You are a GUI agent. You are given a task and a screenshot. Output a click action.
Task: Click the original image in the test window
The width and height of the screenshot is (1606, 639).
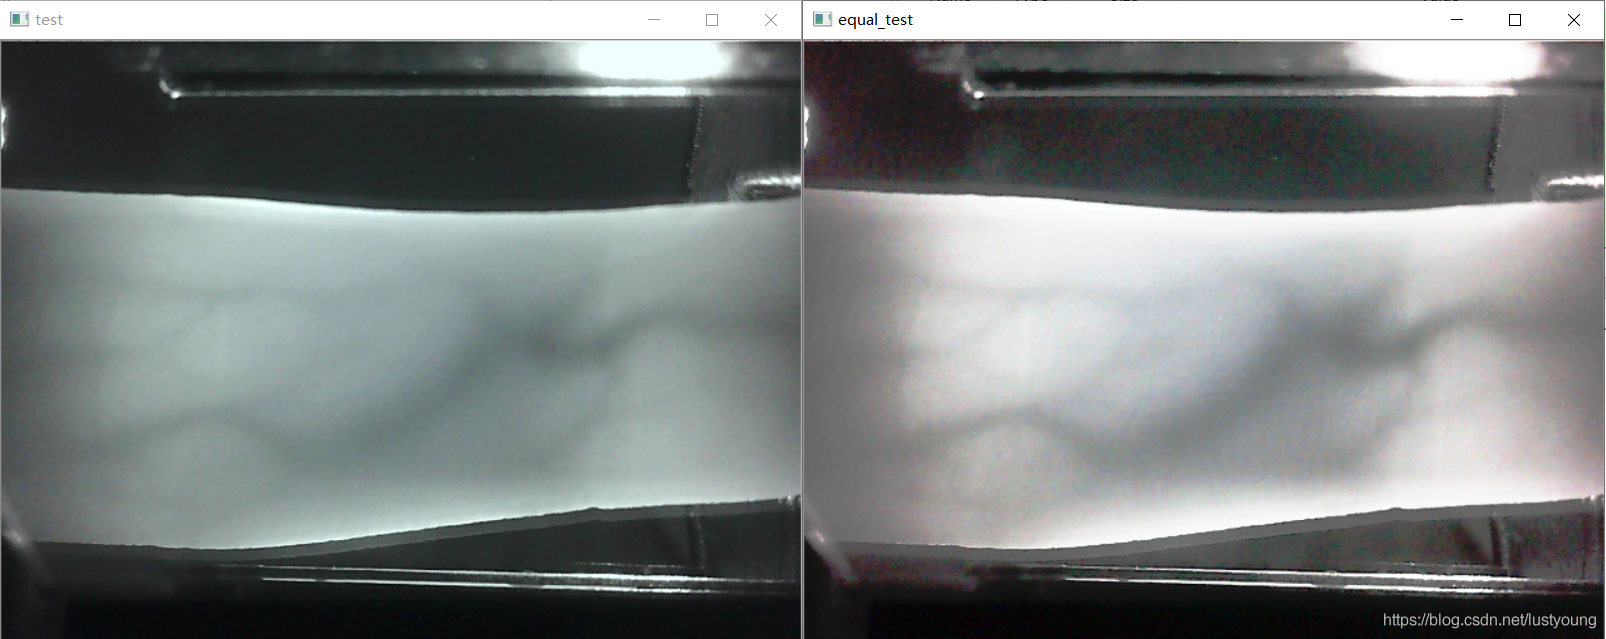[x=401, y=340]
